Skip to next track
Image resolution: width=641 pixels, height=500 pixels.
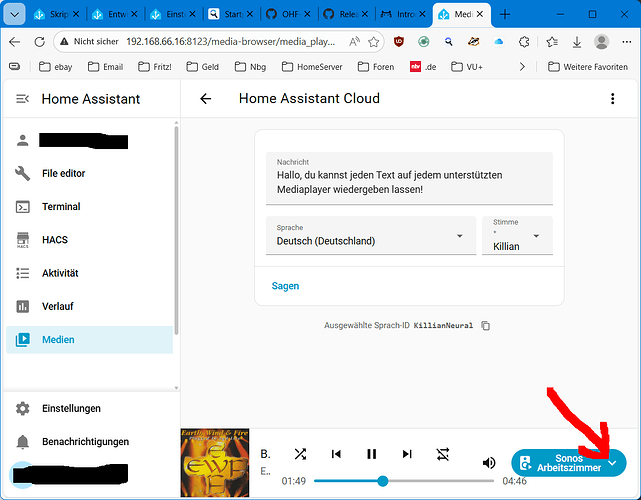click(407, 454)
